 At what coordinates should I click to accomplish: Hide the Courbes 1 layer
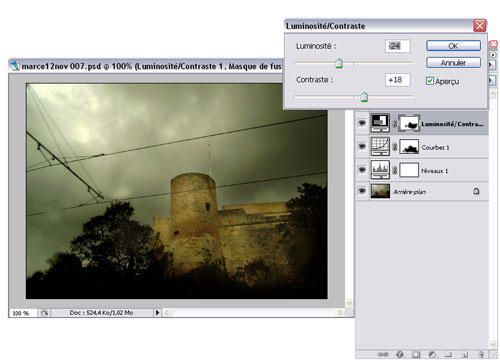tap(362, 146)
